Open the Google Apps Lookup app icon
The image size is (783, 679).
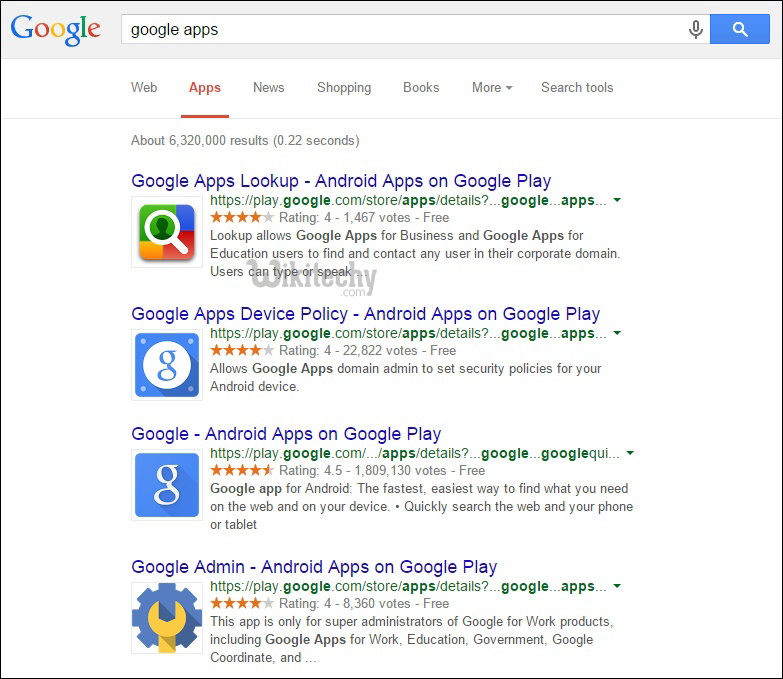coord(167,231)
